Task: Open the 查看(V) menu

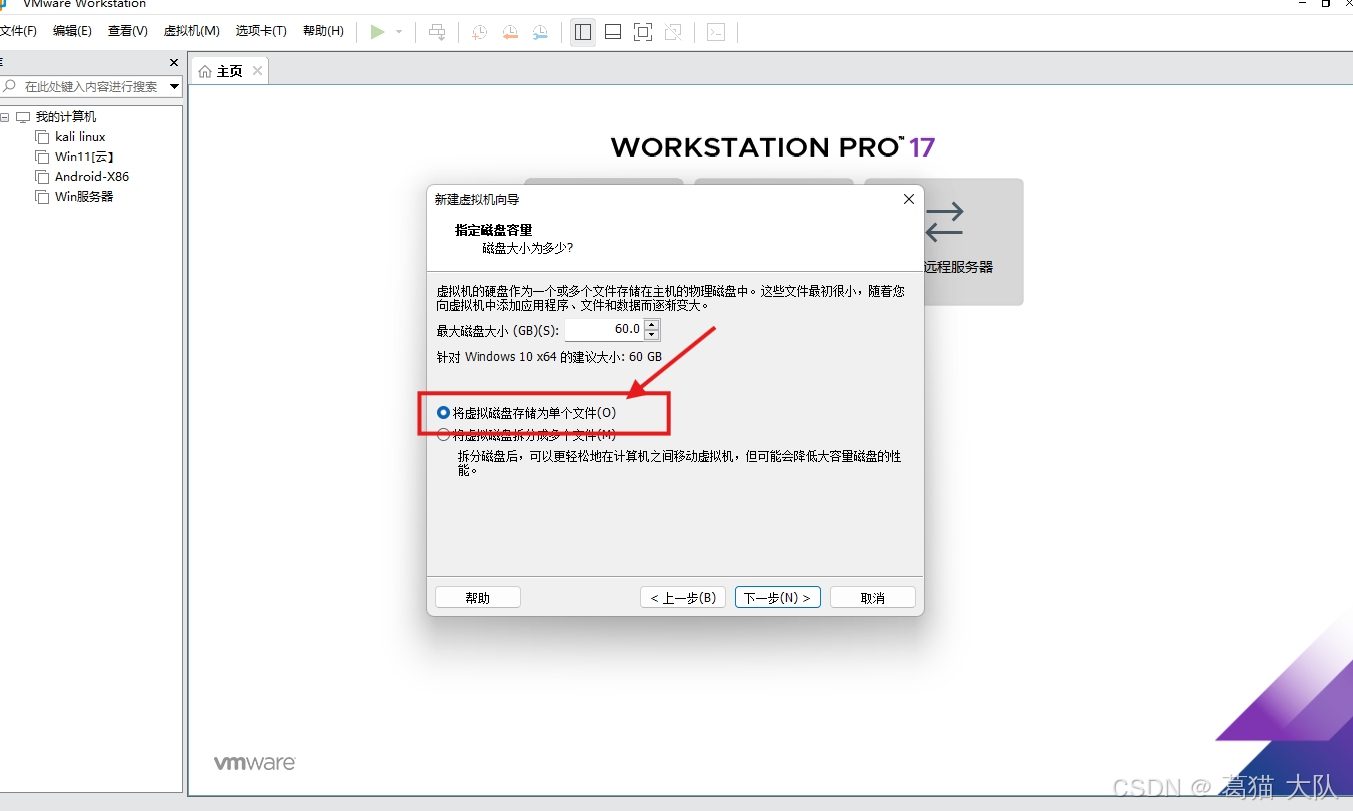Action: [128, 31]
